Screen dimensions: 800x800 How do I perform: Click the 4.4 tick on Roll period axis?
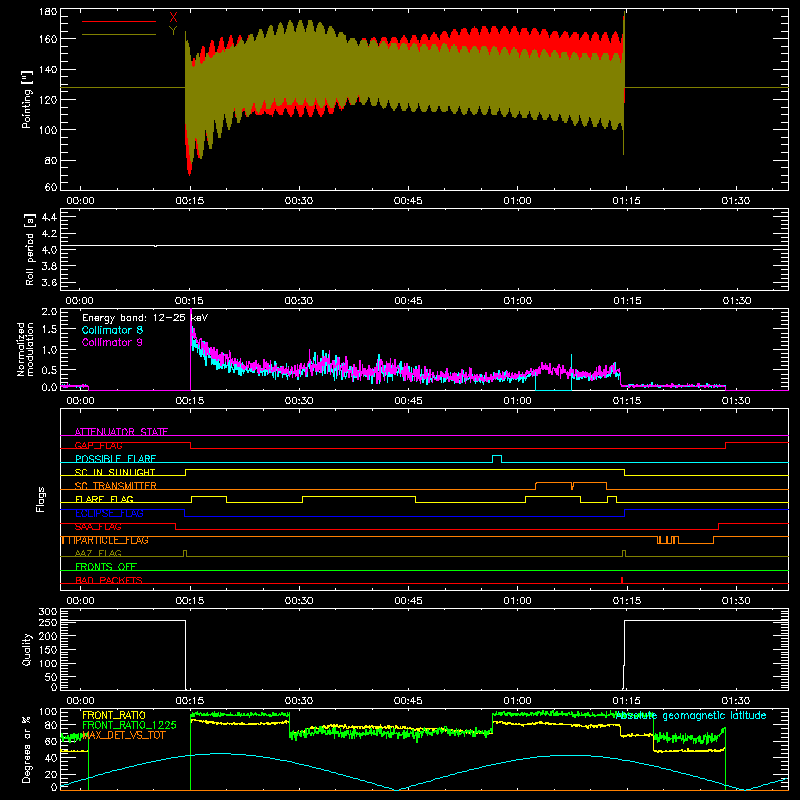point(49,217)
